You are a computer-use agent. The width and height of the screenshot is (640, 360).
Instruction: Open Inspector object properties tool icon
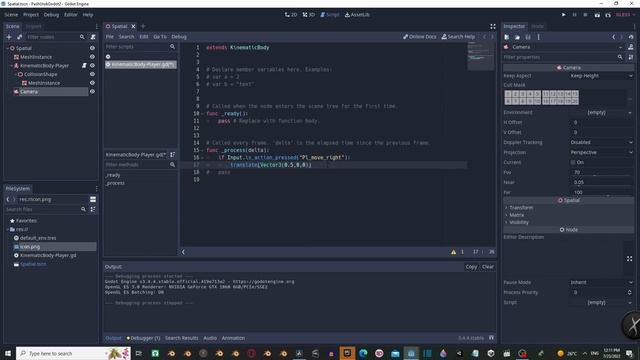631,47
